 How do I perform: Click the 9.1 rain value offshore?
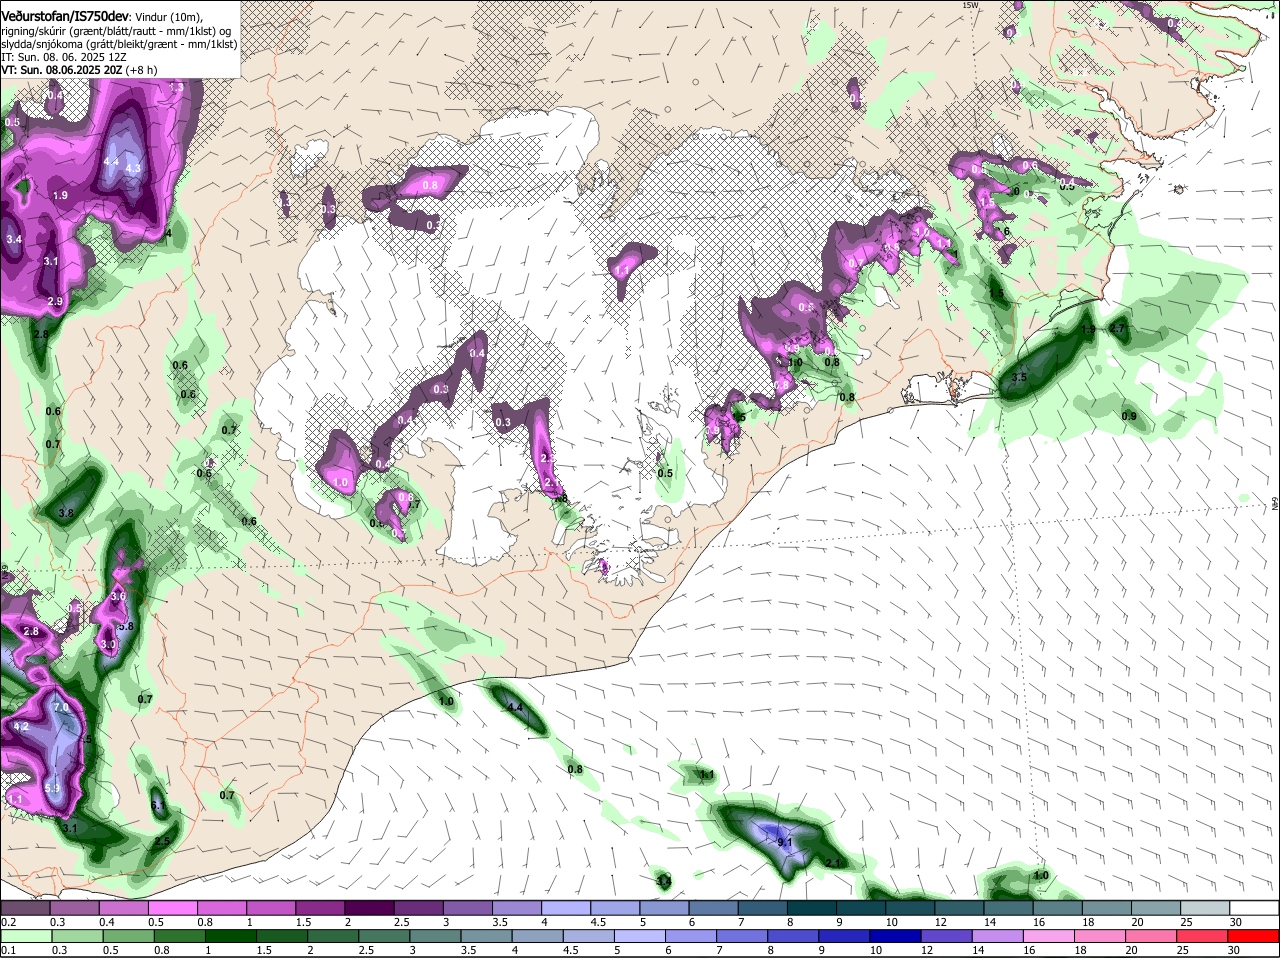(x=785, y=843)
